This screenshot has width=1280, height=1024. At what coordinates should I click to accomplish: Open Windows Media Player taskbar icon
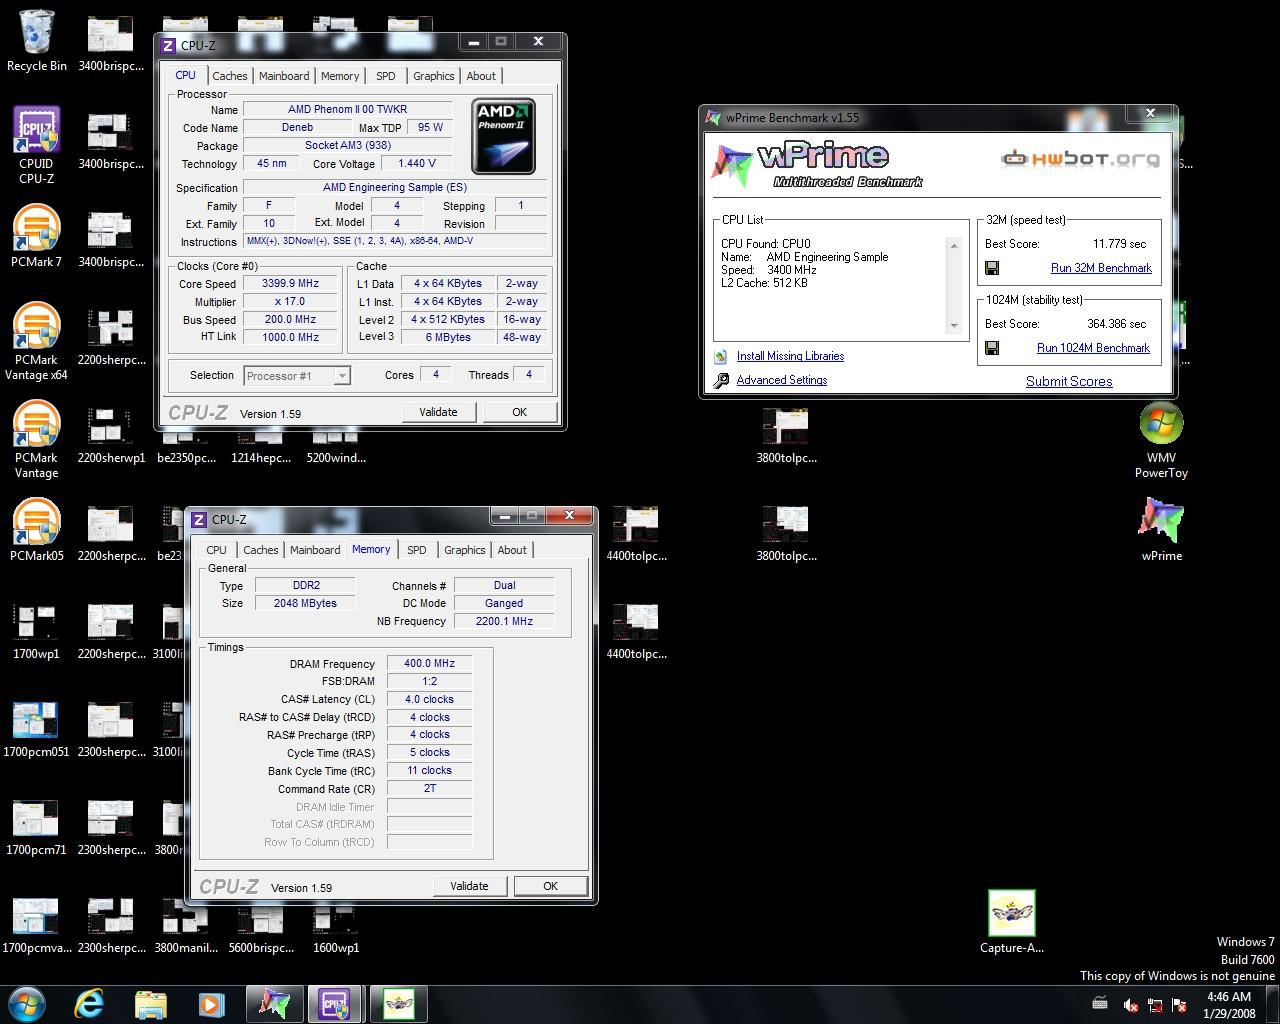tap(211, 1003)
